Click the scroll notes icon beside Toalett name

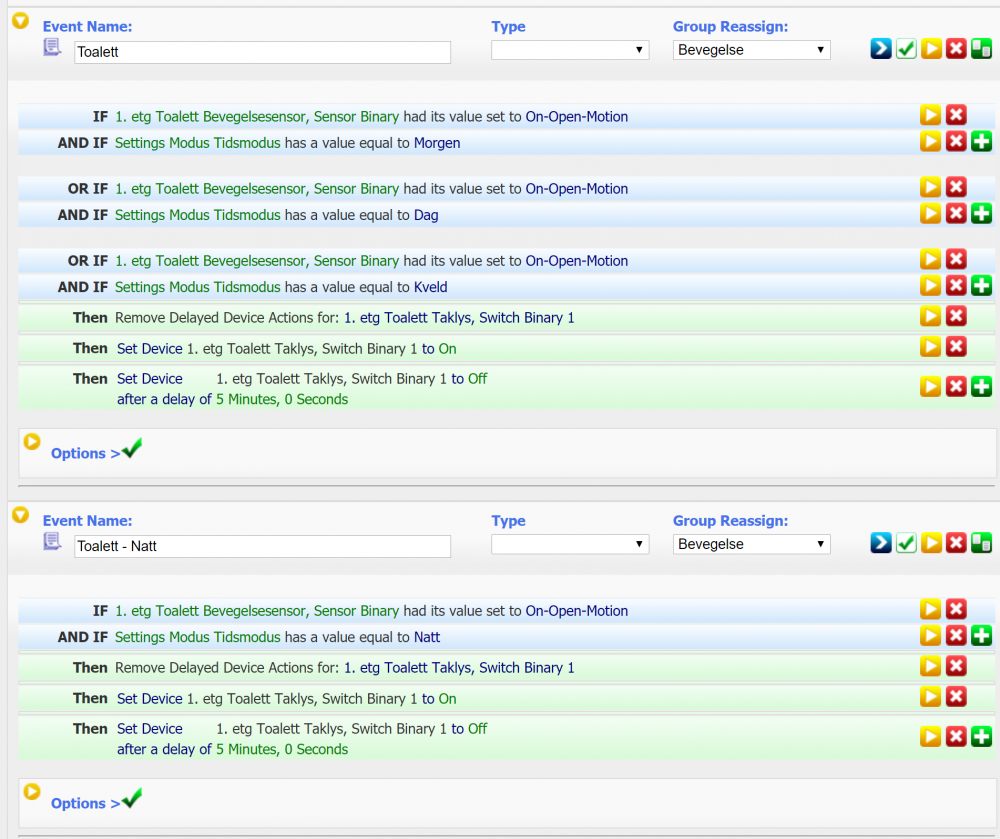(x=52, y=47)
